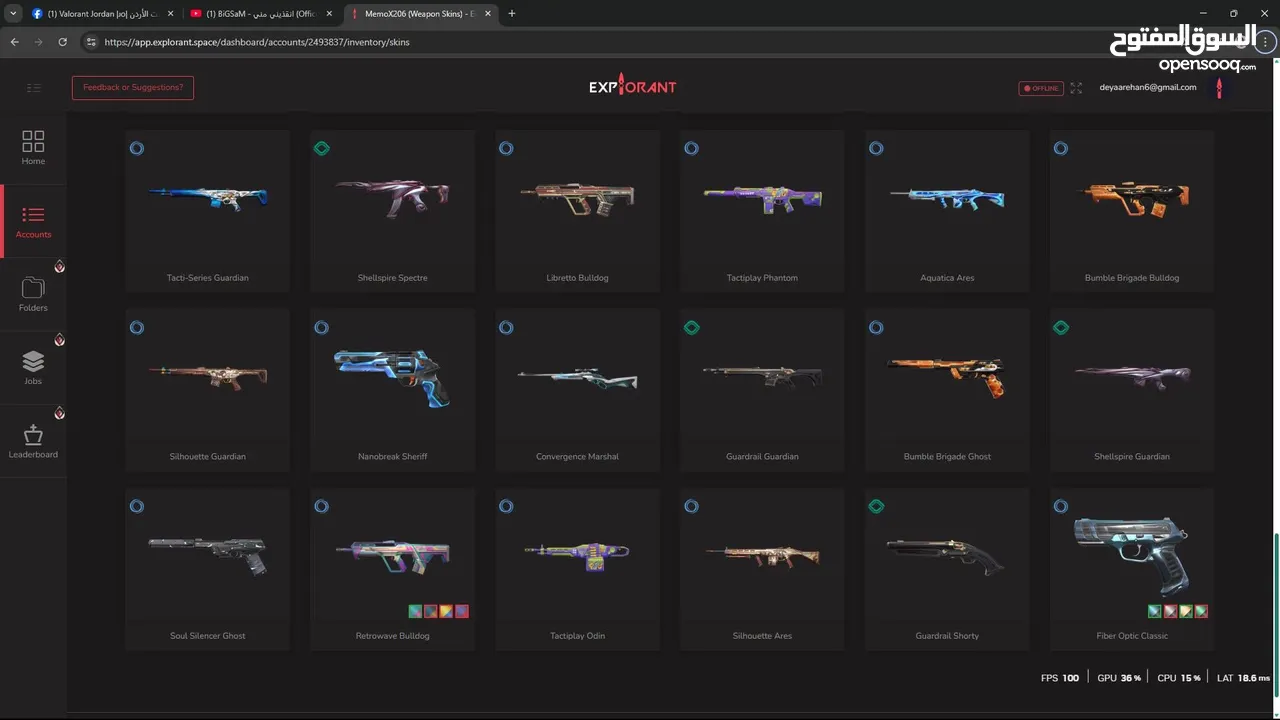Select the Soul Silencer Ghost skin card

[208, 569]
